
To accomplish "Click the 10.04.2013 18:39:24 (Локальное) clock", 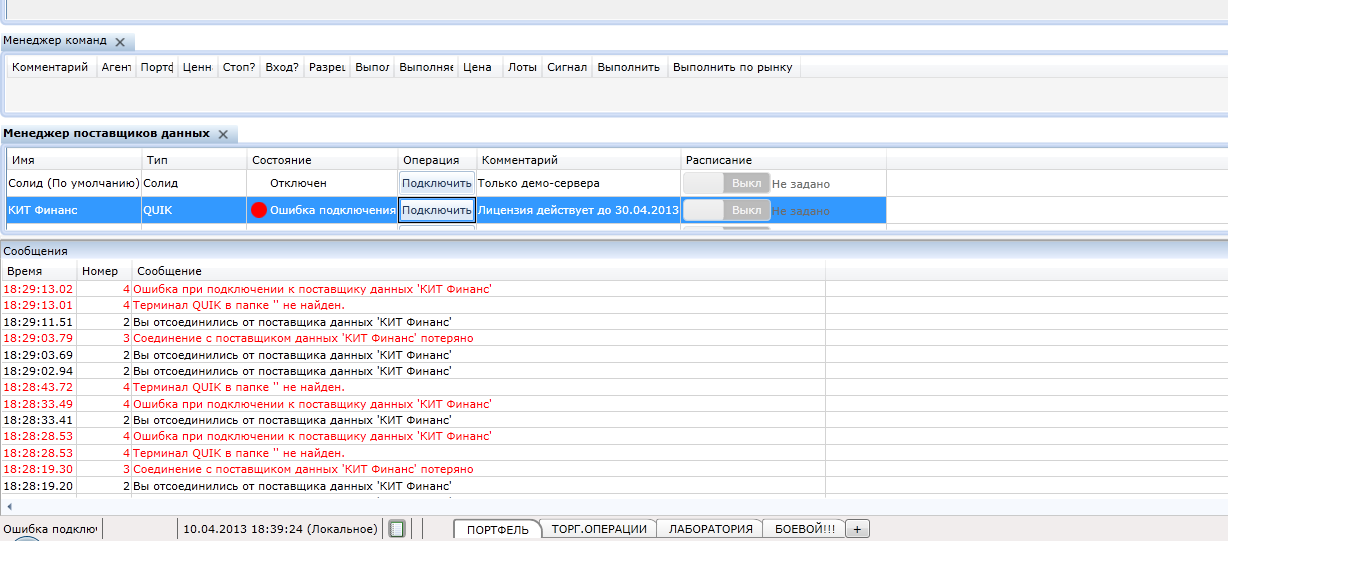I will 280,529.
